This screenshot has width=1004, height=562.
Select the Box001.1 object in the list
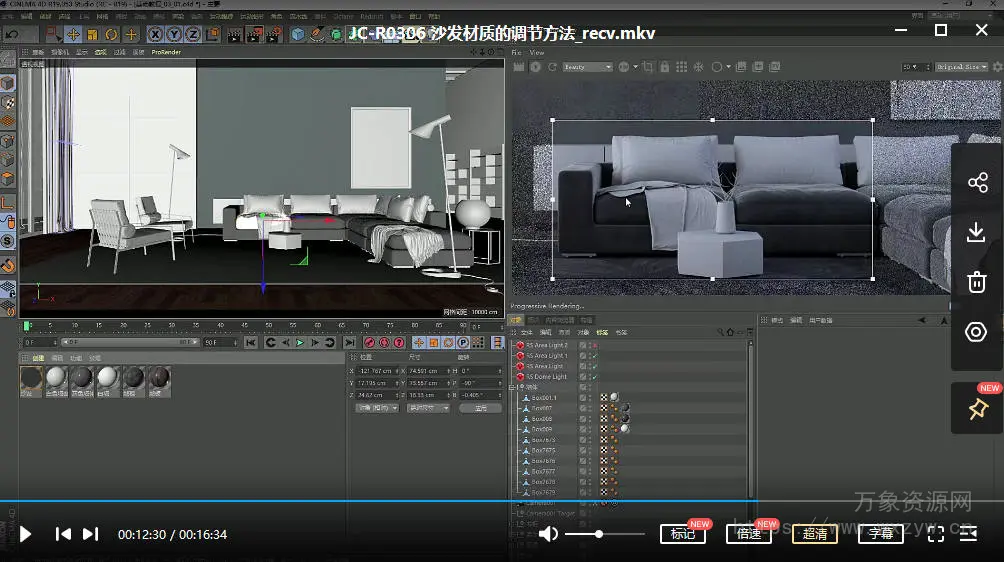coord(544,398)
